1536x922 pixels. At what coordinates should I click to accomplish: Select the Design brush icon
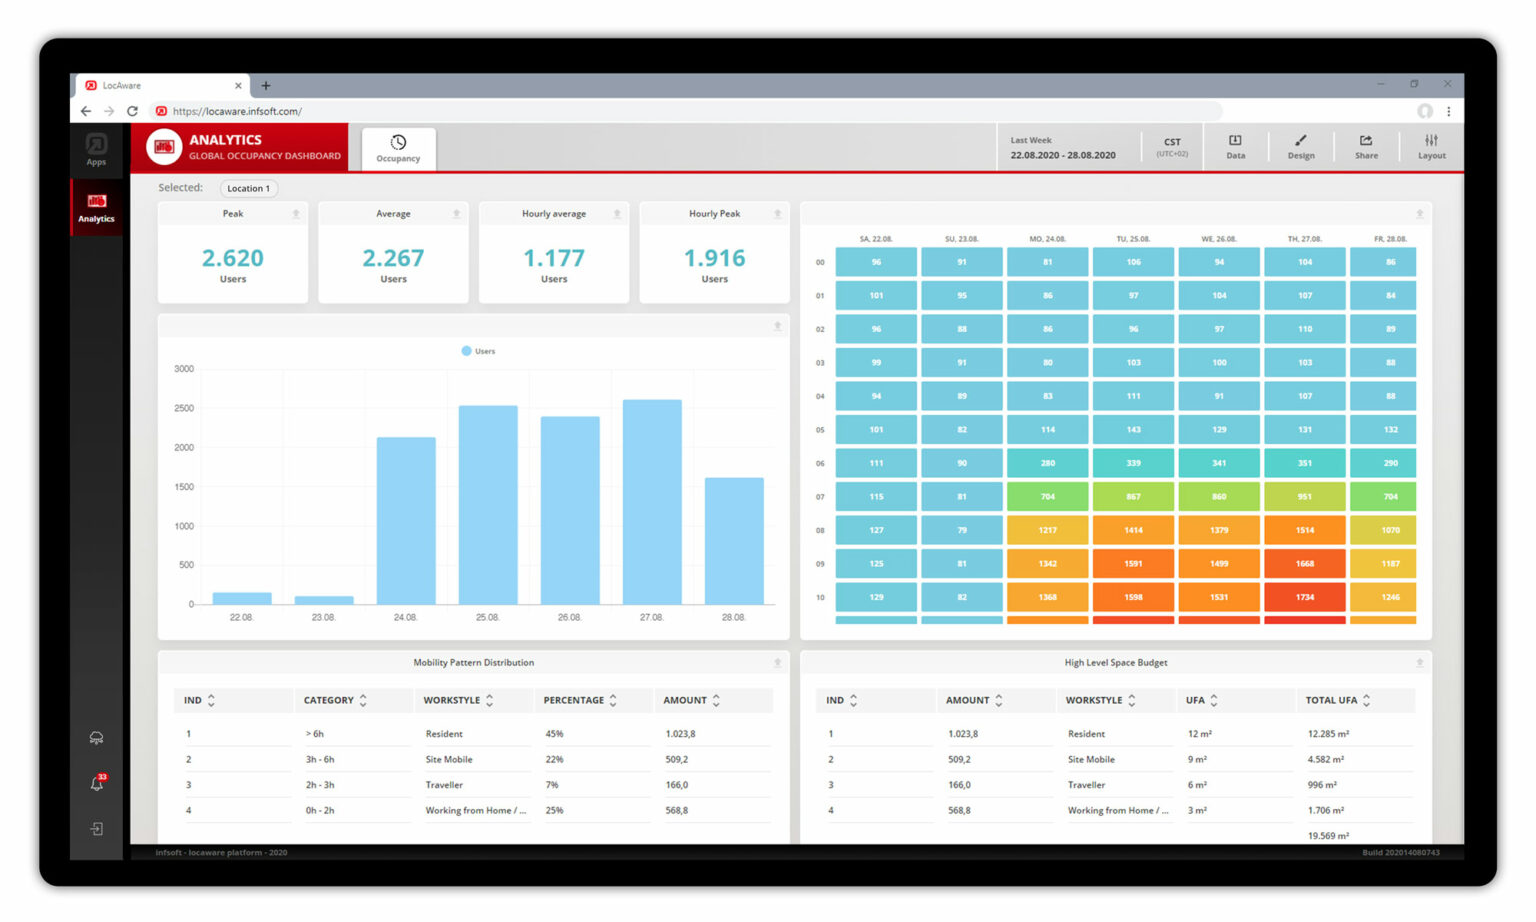point(1301,147)
